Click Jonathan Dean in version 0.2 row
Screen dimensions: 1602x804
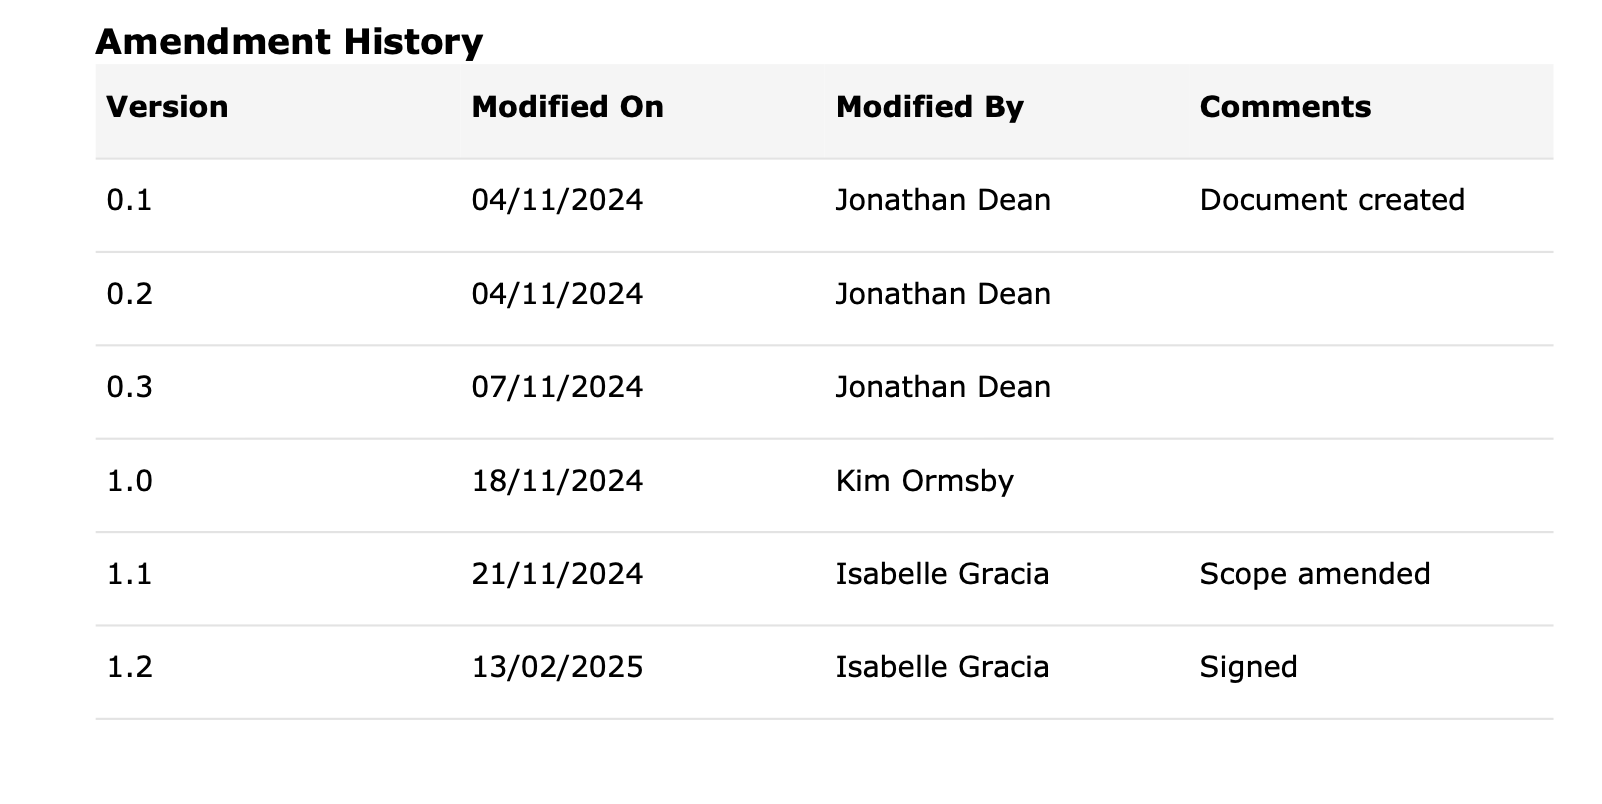click(x=943, y=294)
